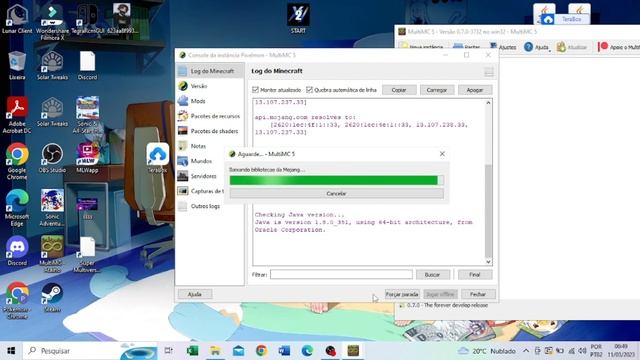Open Chrome from the taskbar
The width and height of the screenshot is (640, 360).
pos(261,351)
